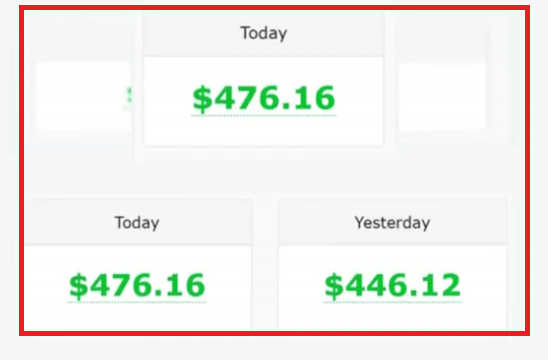Screen dimensions: 548x360
Task: Click the partial green dollar sign on blurred left card
Action: tap(129, 98)
